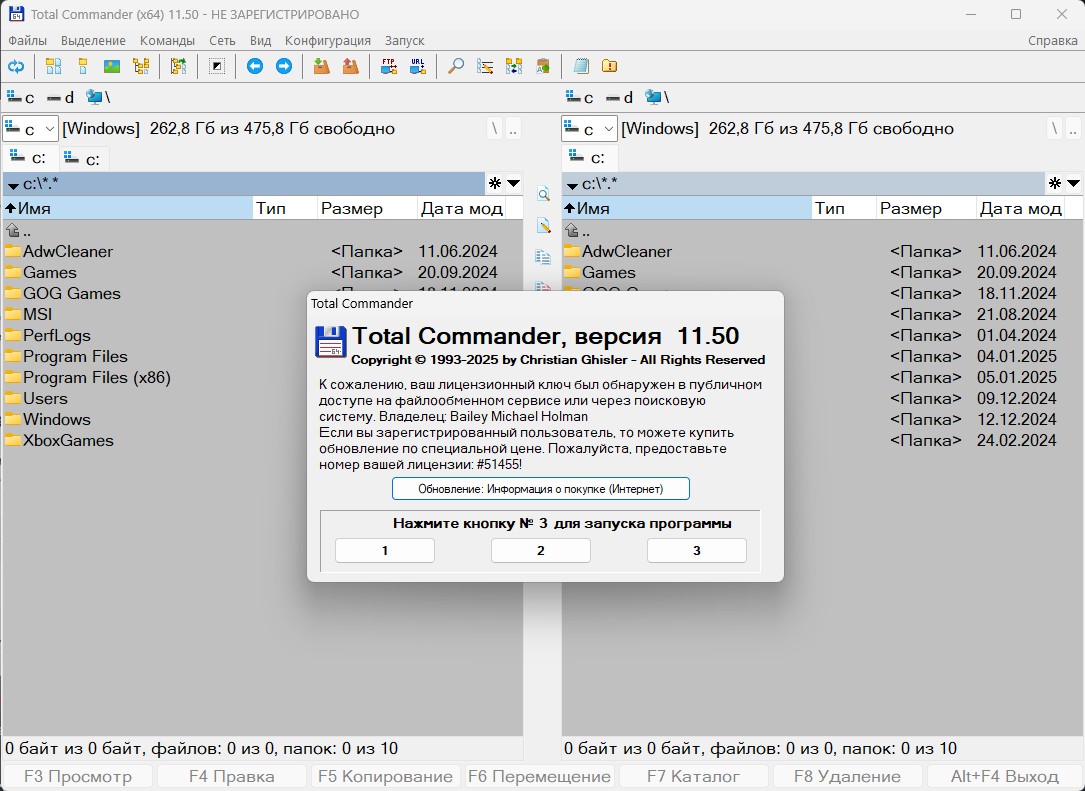The width and height of the screenshot is (1085, 791).
Task: Click F7 Каталог button
Action: [x=693, y=776]
